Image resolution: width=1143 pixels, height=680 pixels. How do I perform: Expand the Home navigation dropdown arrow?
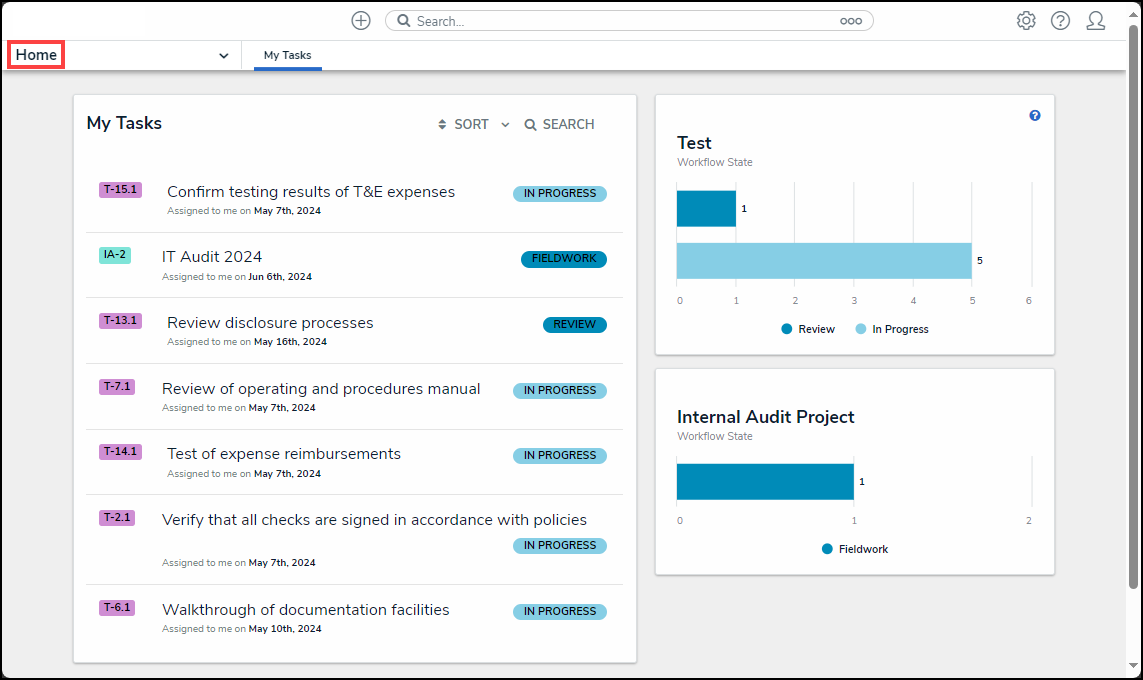click(x=223, y=56)
